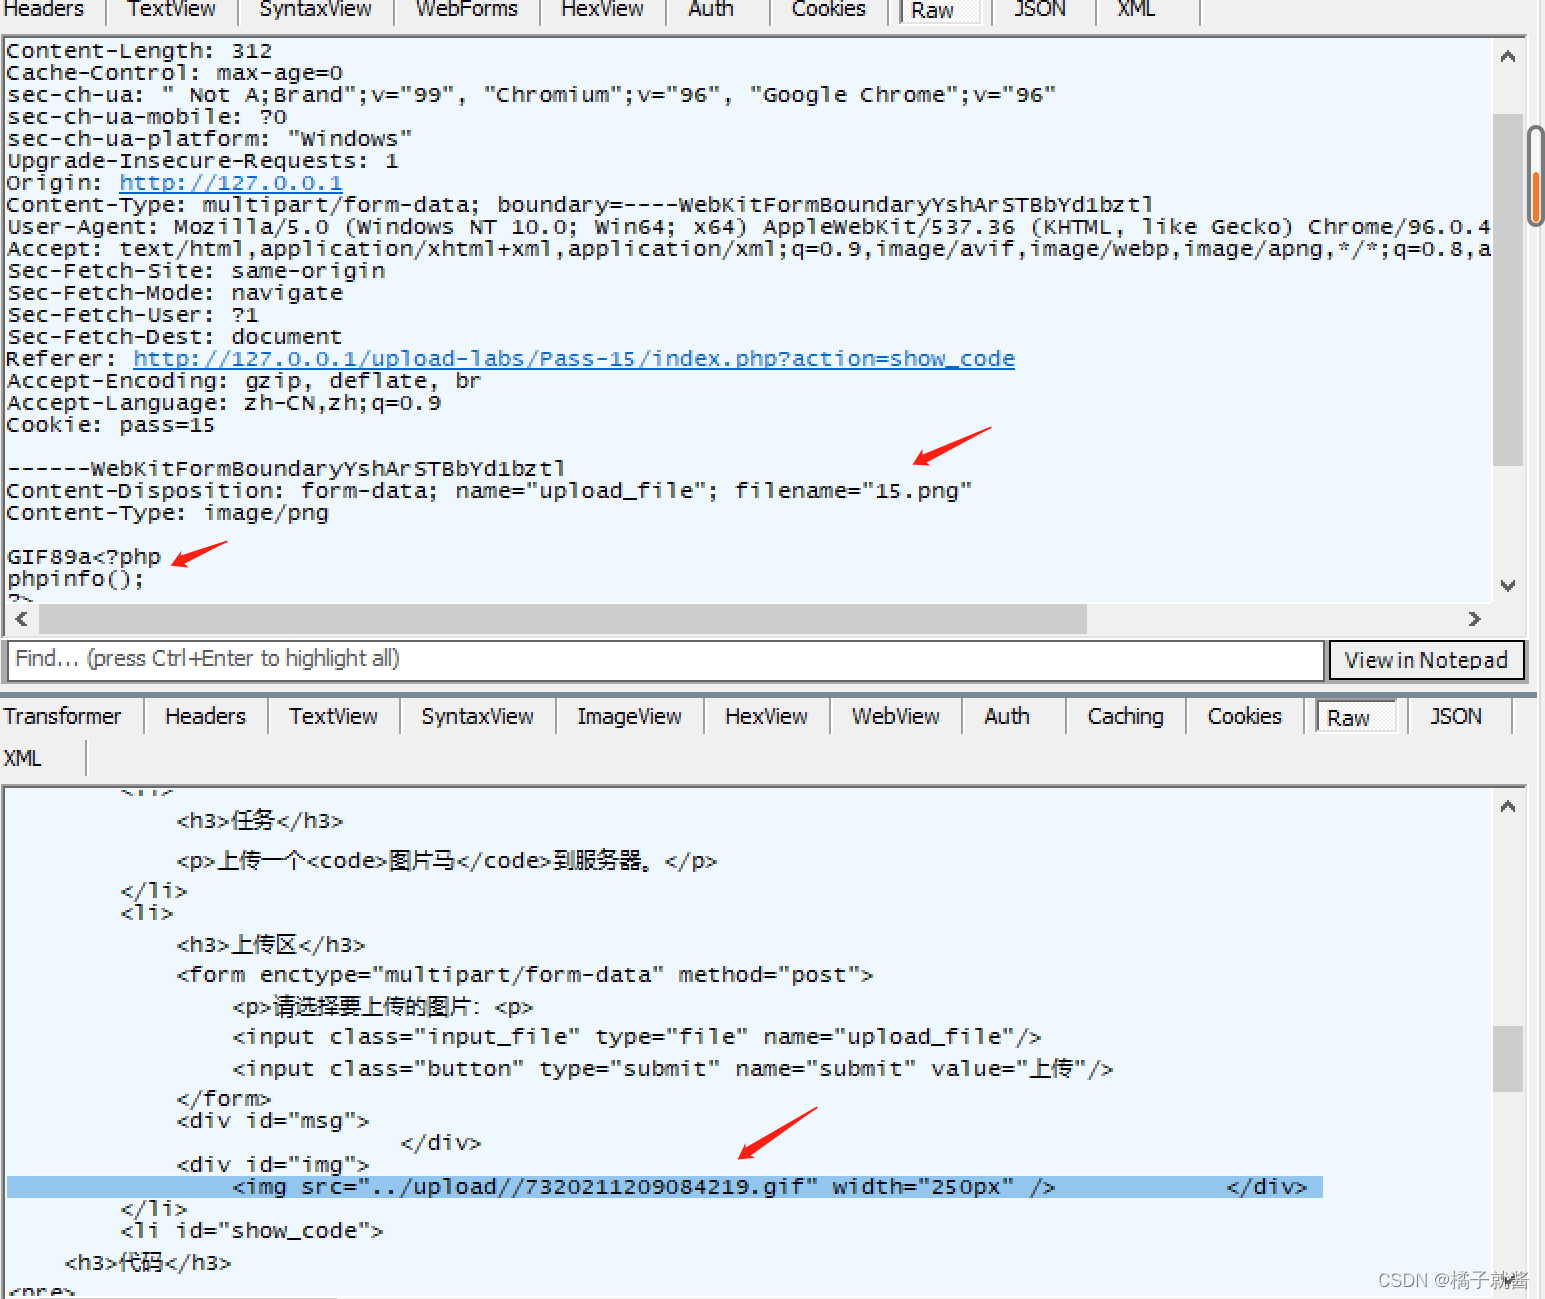Switch to response HexView tab

tap(766, 716)
